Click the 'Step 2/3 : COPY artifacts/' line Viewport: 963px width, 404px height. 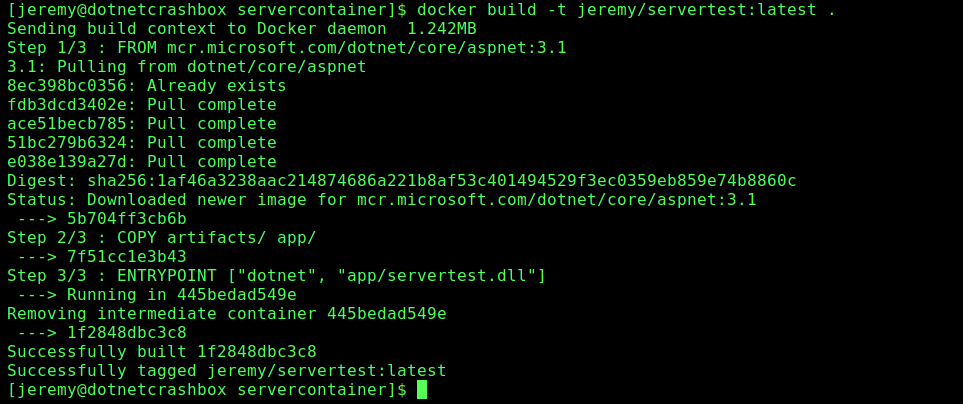point(161,238)
